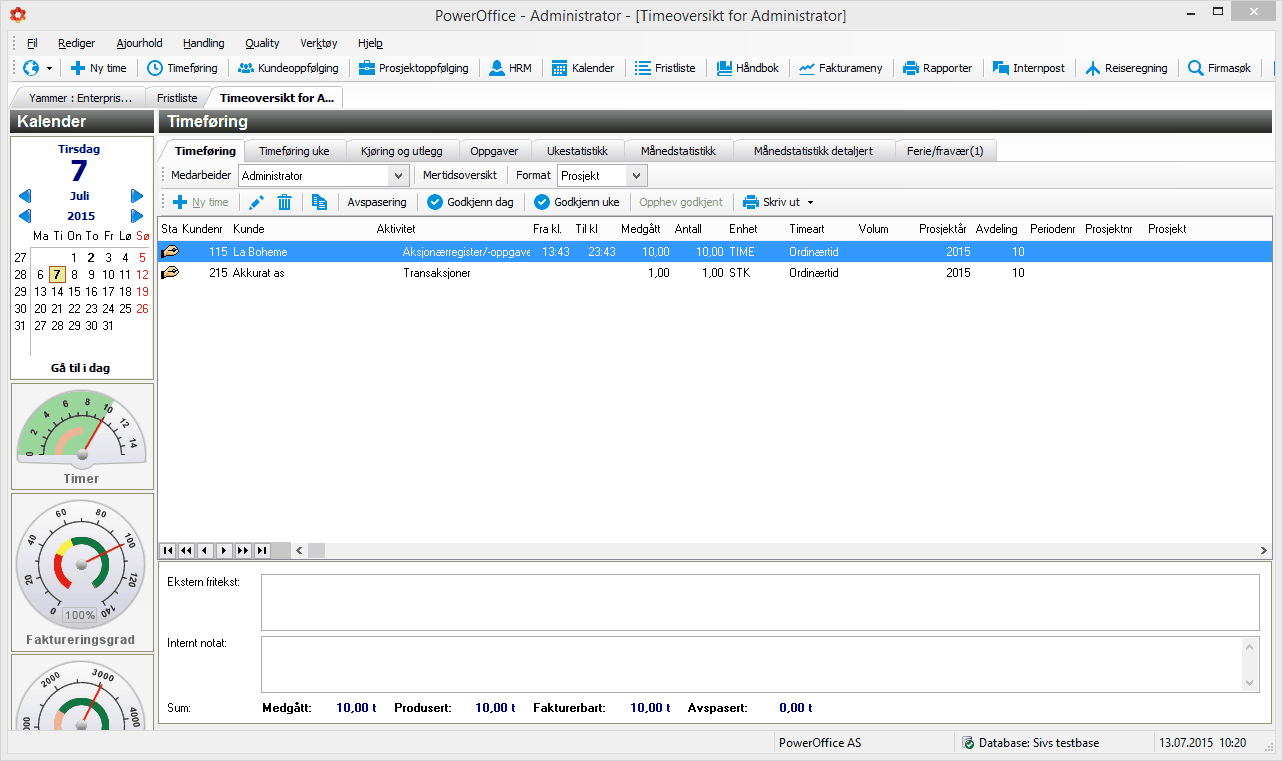Switch to the Fristliste document tab
Screen dimensions: 1283x761
pyautogui.click(x=177, y=98)
